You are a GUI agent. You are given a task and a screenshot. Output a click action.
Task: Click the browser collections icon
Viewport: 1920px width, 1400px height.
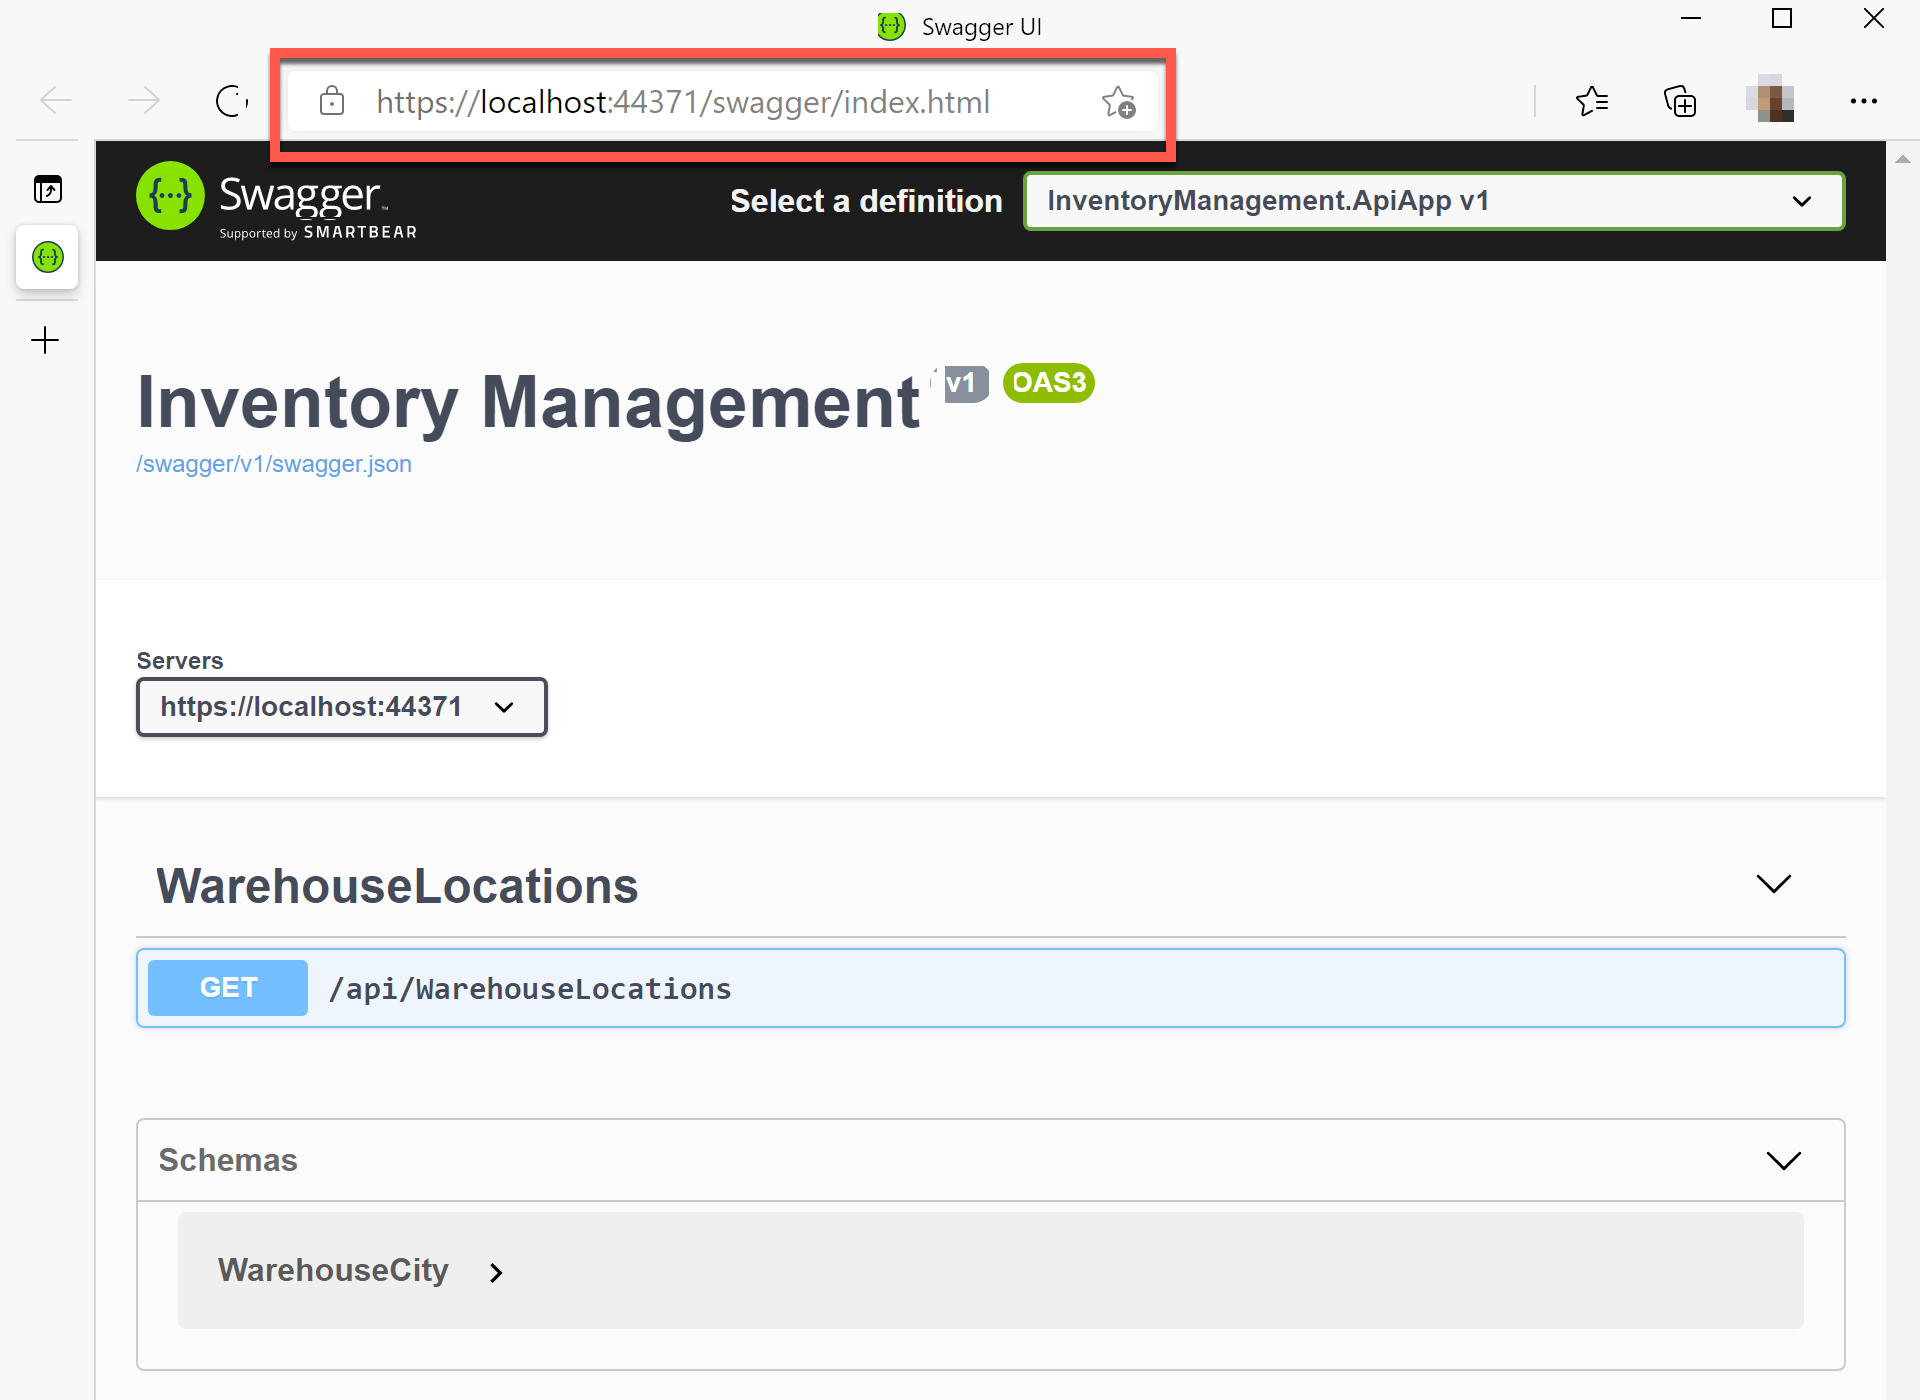(1679, 101)
